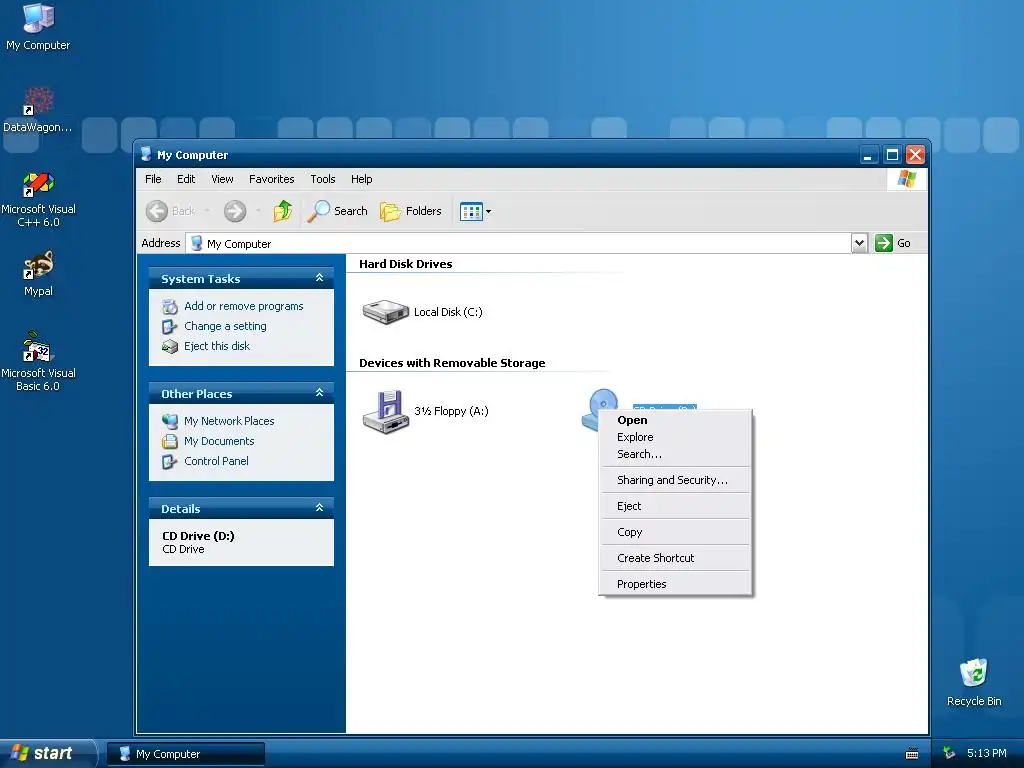Open the Address bar dropdown arrow

tap(859, 243)
